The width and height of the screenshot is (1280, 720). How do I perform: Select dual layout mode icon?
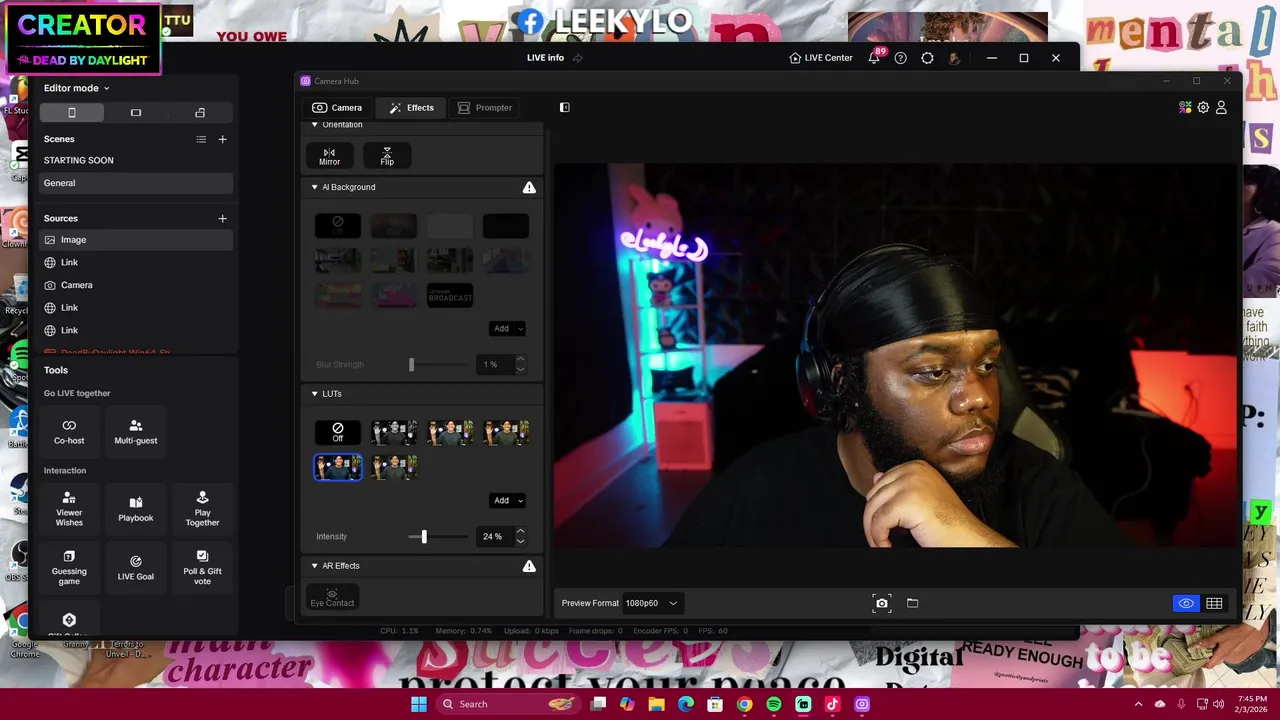pyautogui.click(x=200, y=113)
